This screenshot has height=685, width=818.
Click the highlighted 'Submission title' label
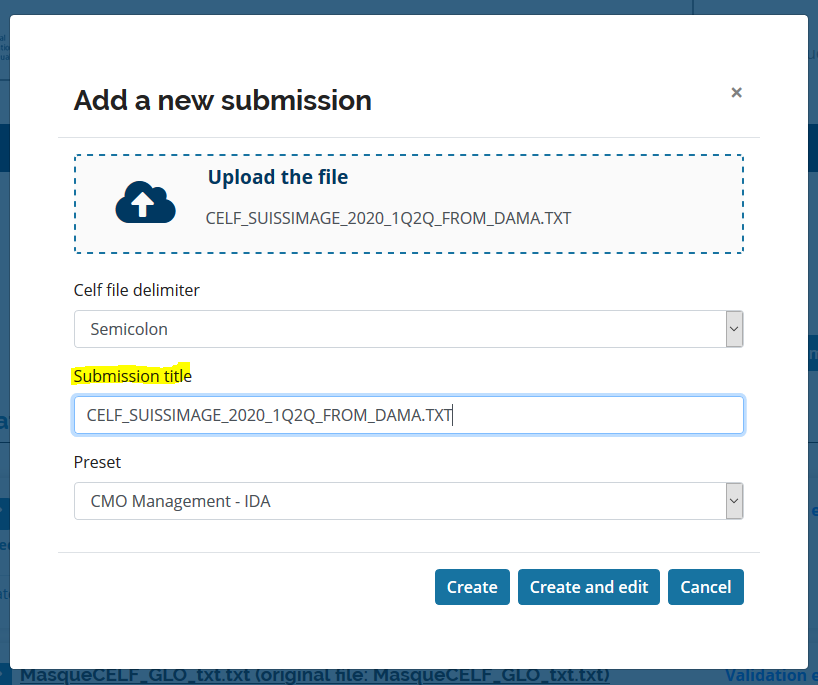pyautogui.click(x=132, y=376)
